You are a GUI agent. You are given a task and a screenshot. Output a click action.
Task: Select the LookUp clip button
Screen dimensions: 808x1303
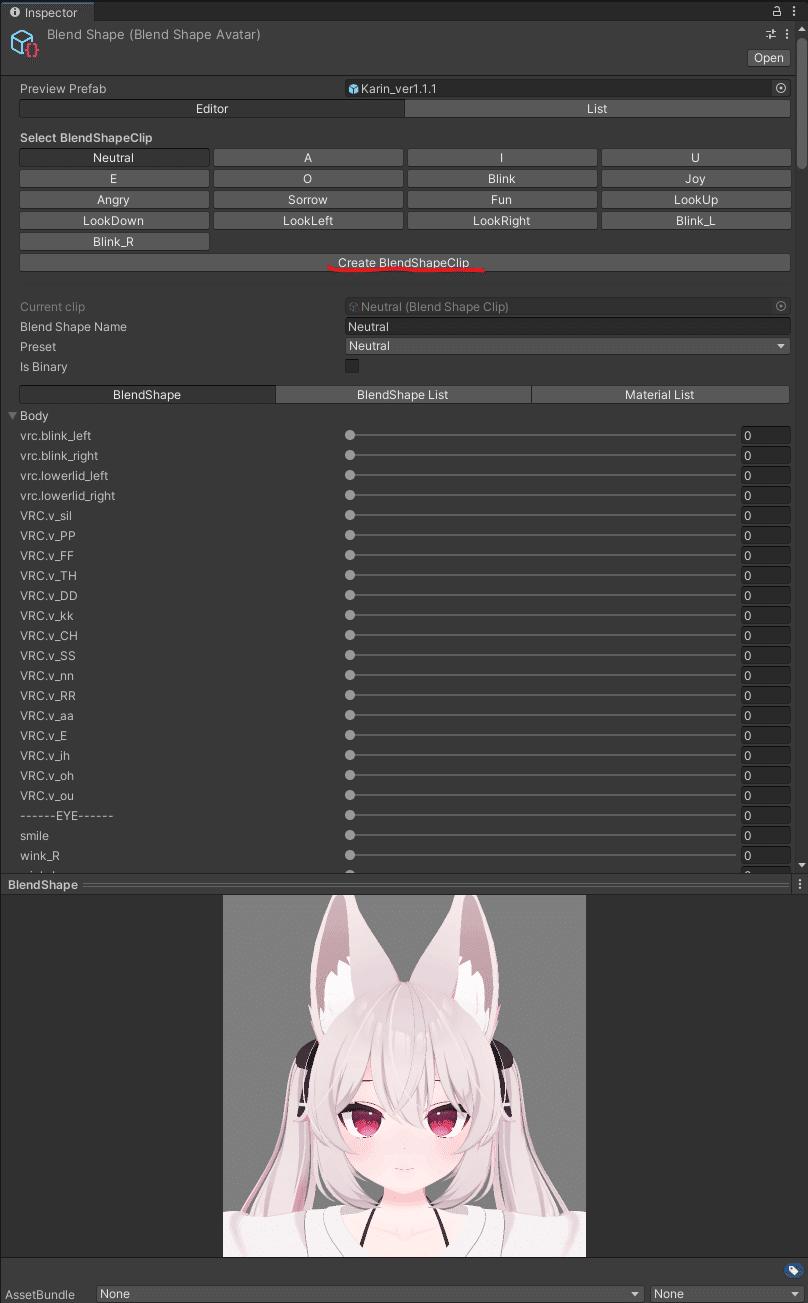[695, 200]
